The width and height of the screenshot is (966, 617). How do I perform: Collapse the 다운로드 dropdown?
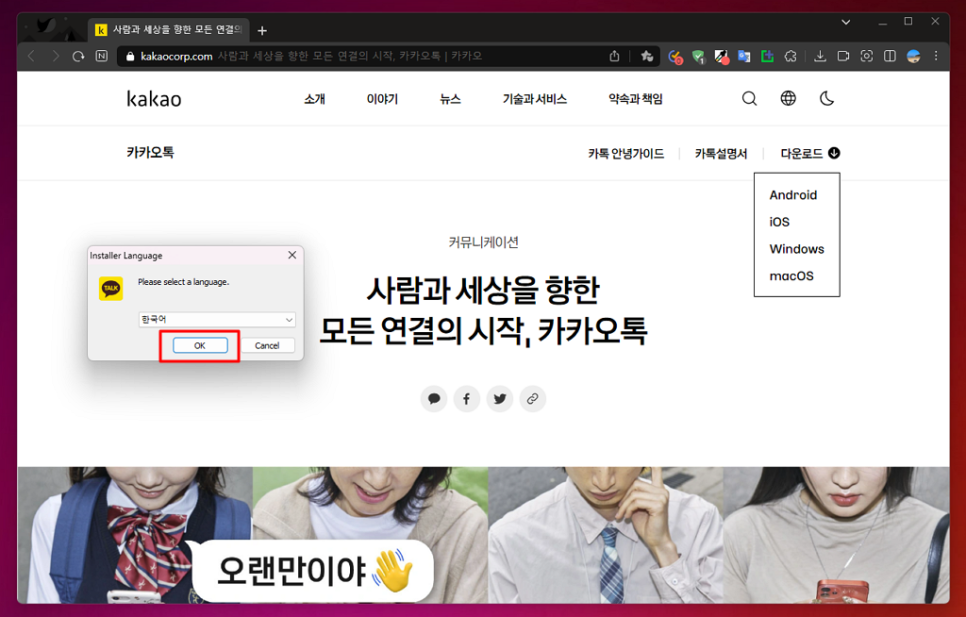[810, 153]
